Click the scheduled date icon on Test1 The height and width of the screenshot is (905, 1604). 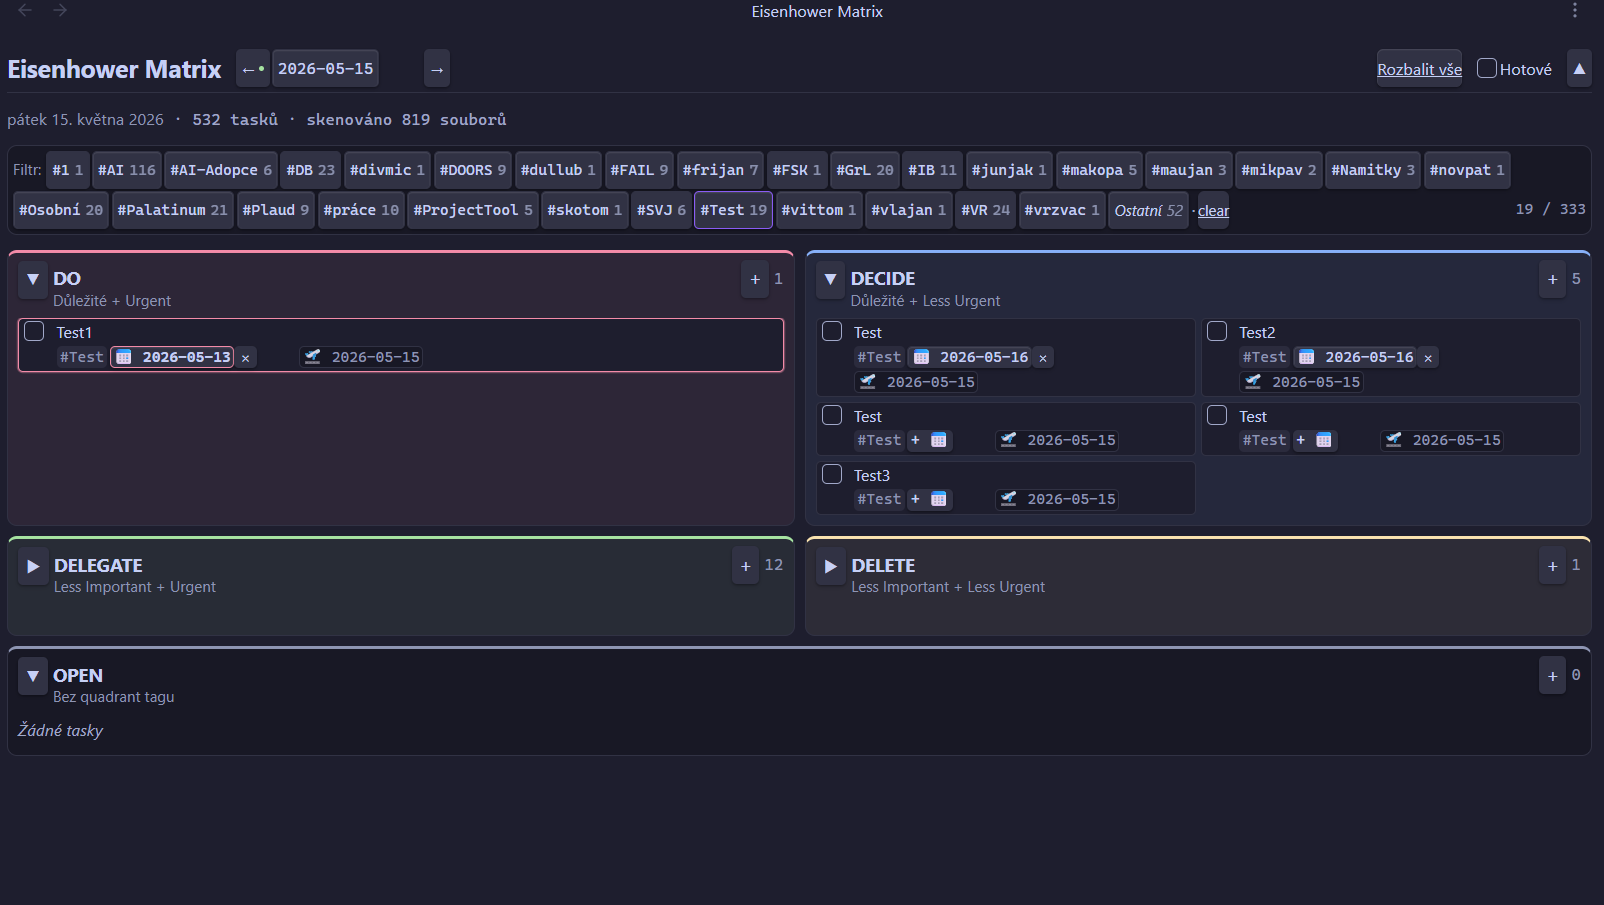coord(313,356)
